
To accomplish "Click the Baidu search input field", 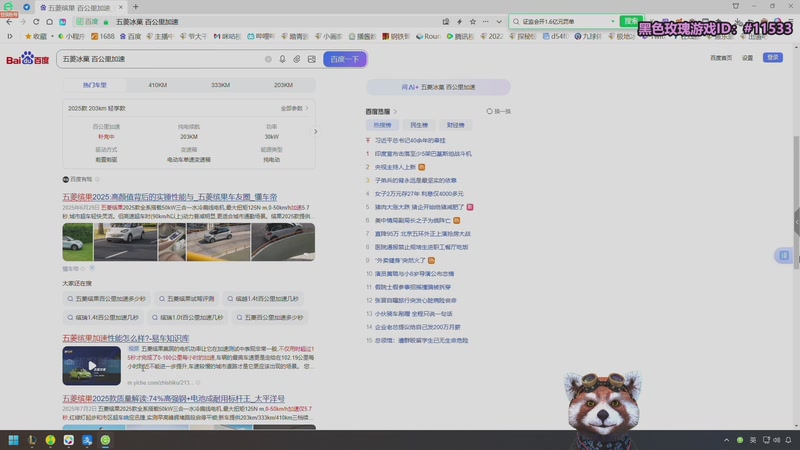I will pos(162,59).
